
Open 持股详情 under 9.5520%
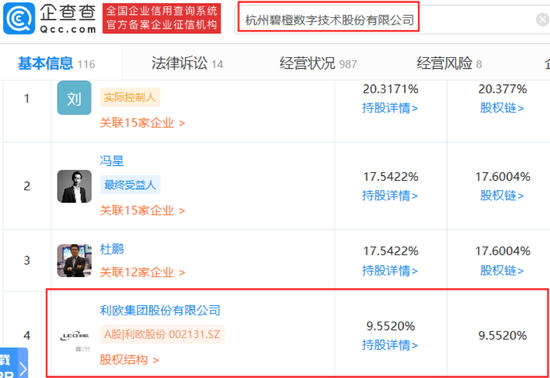[390, 345]
